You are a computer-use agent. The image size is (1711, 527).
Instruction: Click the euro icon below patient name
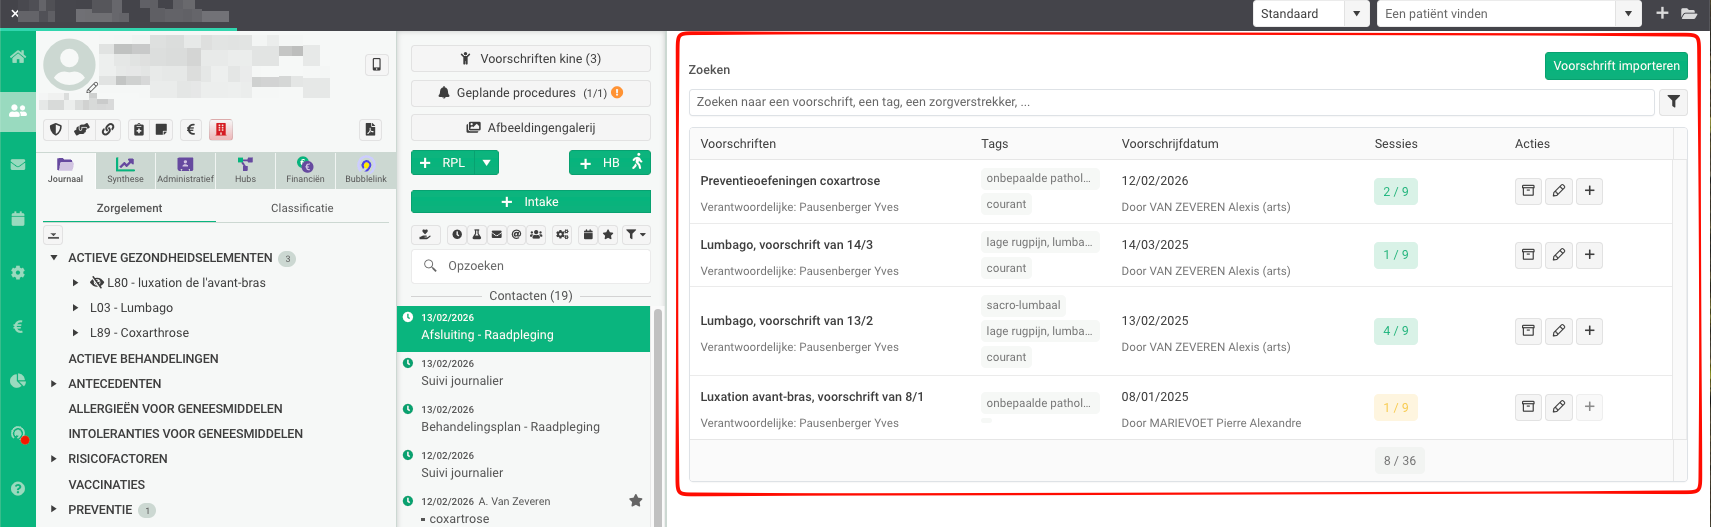[x=191, y=129]
